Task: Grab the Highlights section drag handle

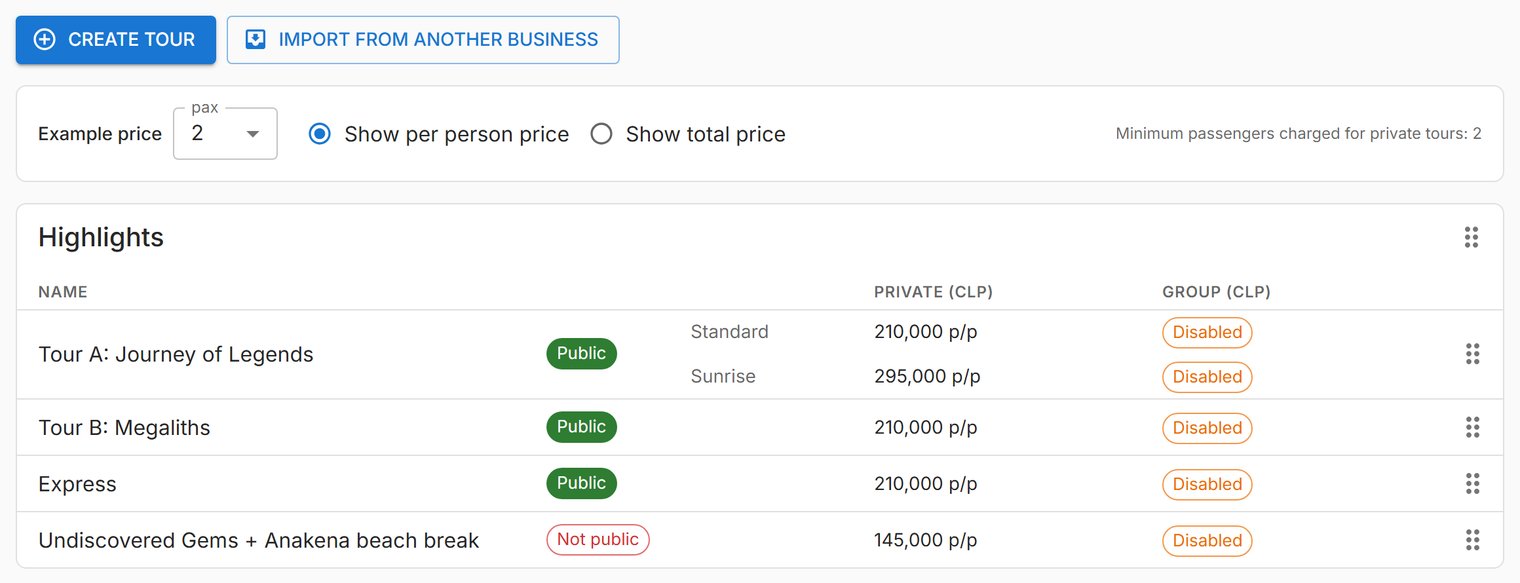Action: coord(1471,237)
